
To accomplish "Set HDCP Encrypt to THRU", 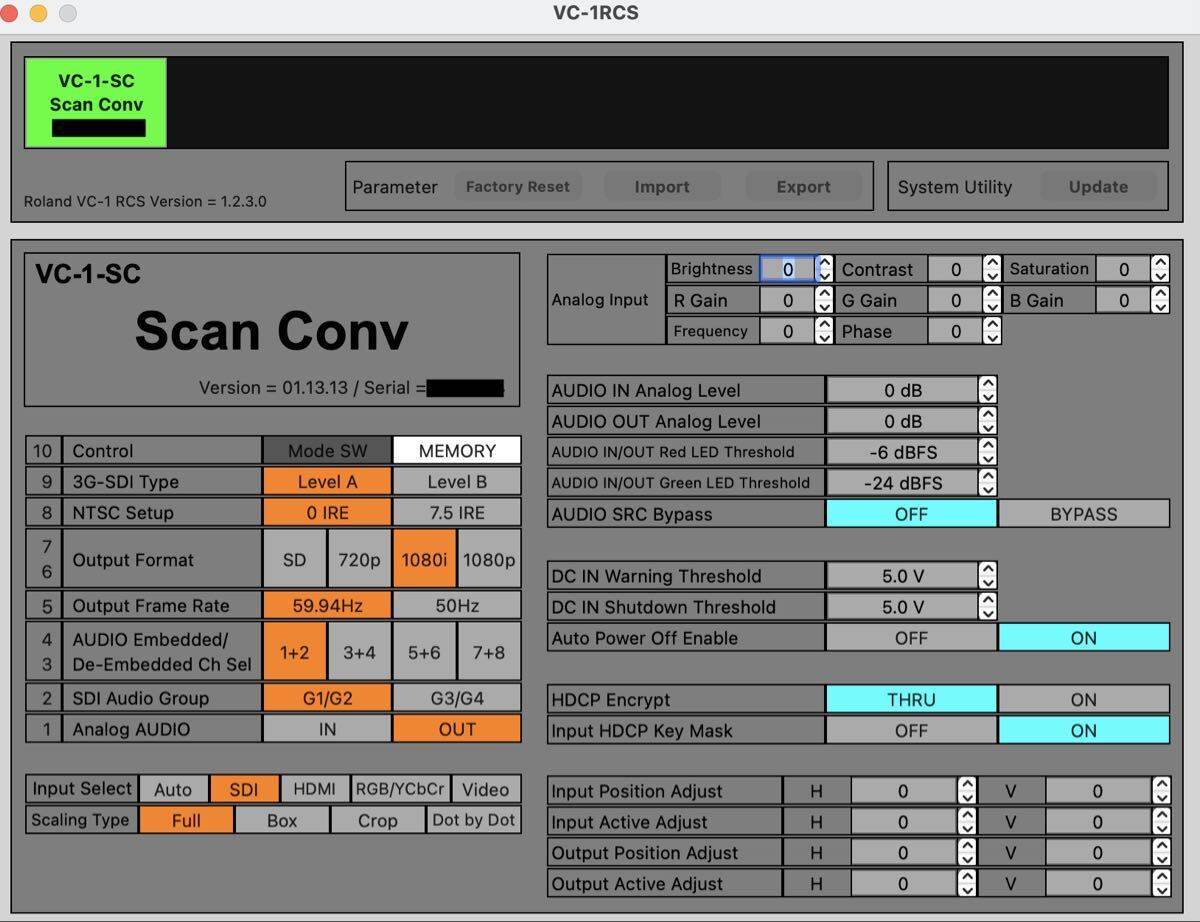I will [911, 700].
